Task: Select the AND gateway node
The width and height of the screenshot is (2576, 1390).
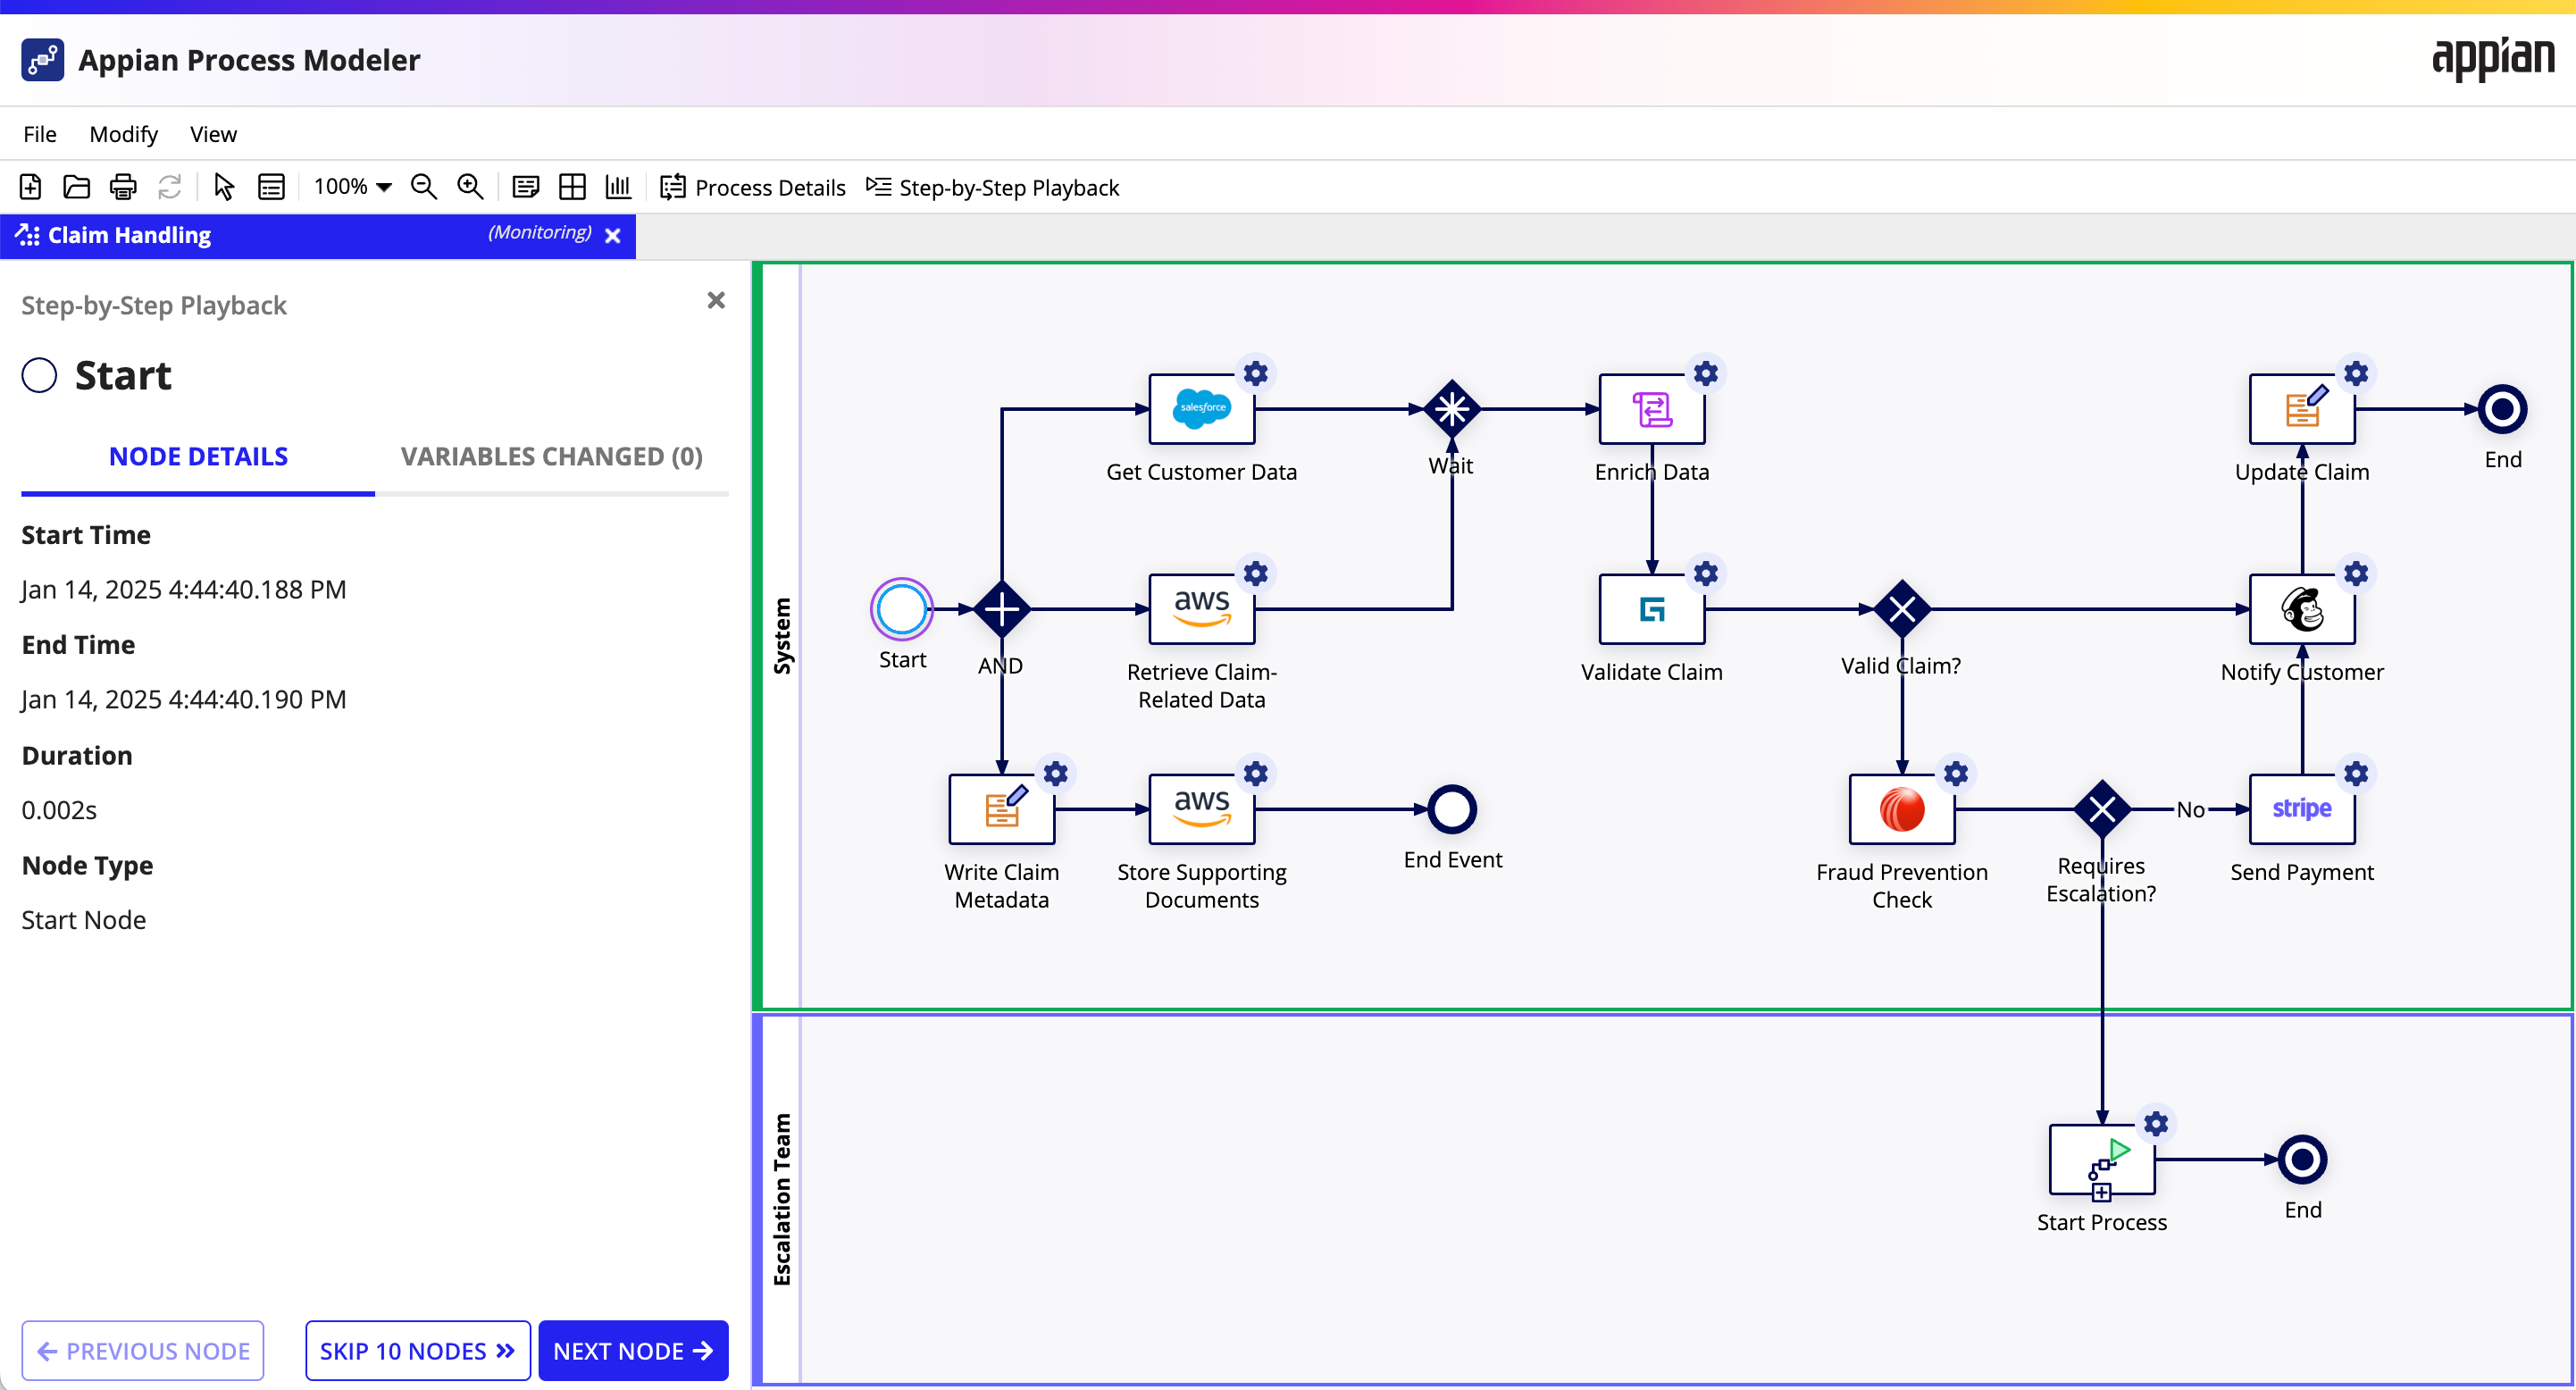Action: pos(1002,609)
